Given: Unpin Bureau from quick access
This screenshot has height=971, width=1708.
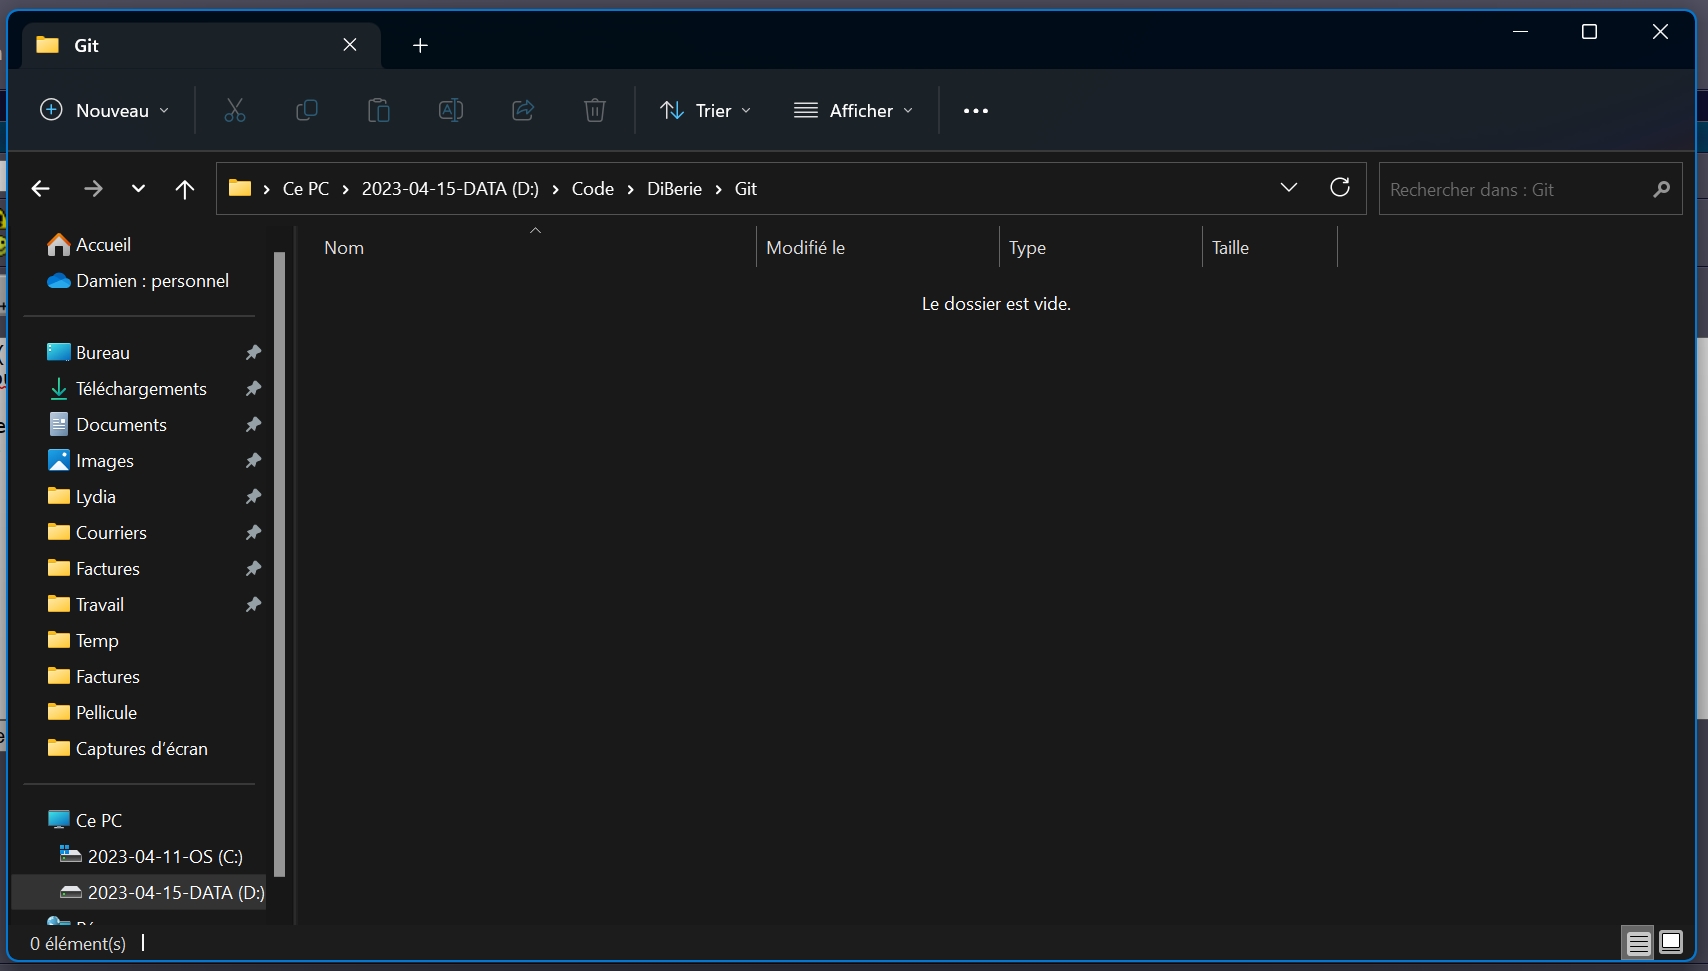Looking at the screenshot, I should pos(253,353).
